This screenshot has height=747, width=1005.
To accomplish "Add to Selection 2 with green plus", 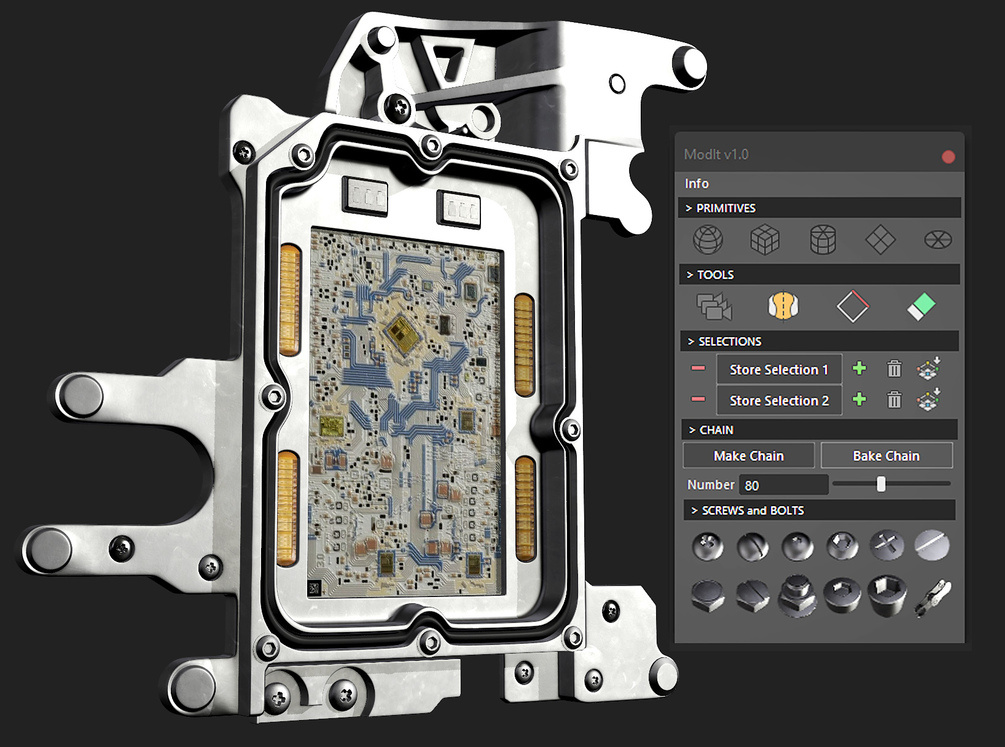I will pos(859,401).
